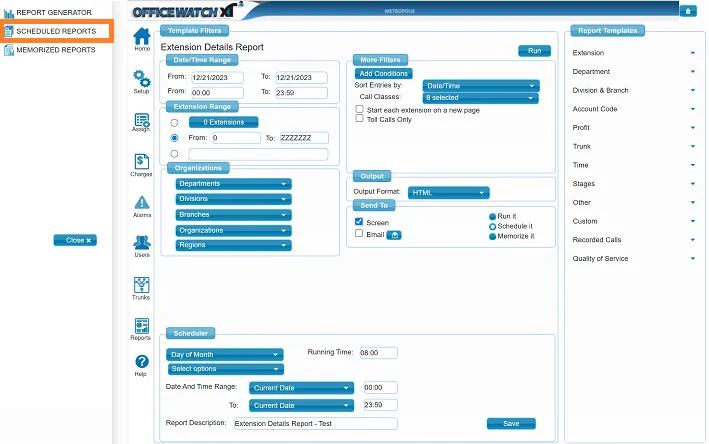Enable Toll Calls Only checkbox
Viewport: 709px width, 444px height.
click(x=359, y=118)
